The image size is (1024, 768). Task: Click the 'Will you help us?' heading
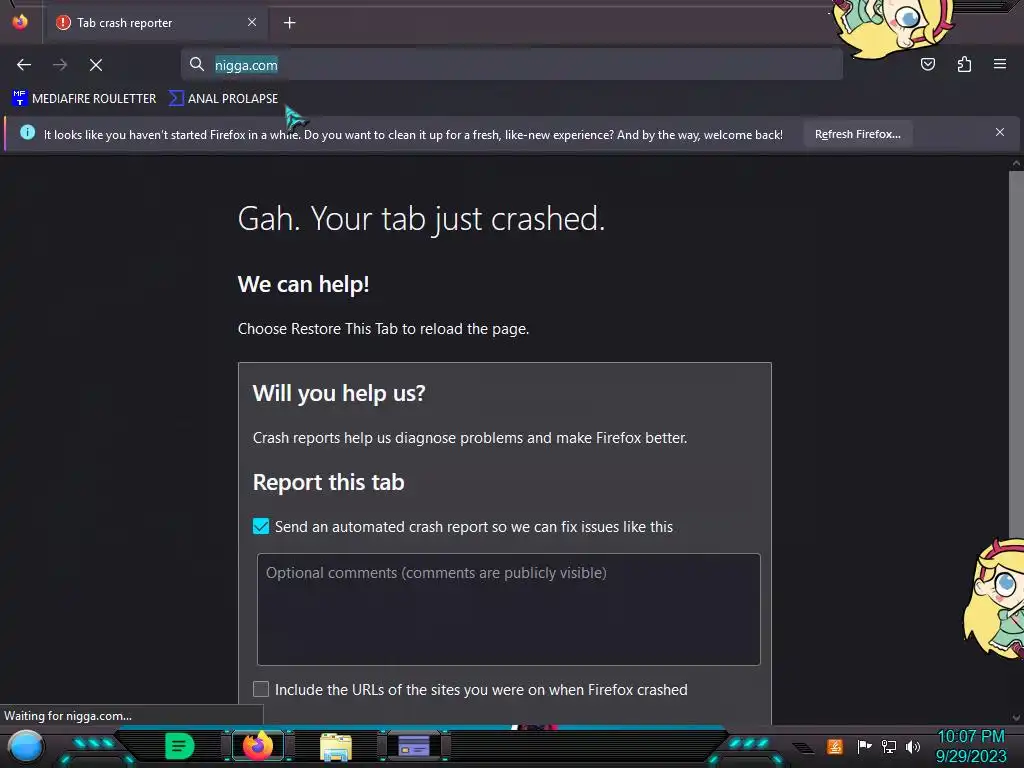pos(339,393)
